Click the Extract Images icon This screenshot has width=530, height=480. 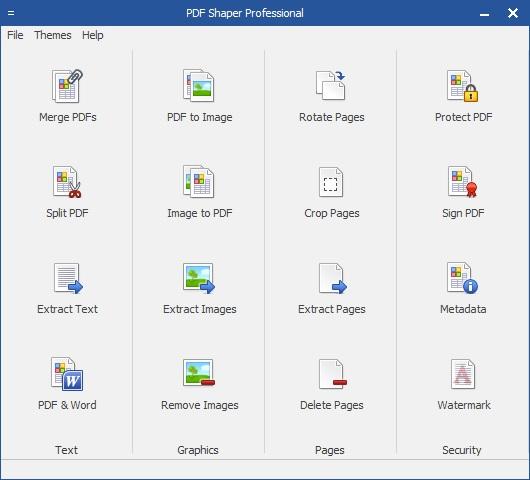199,278
